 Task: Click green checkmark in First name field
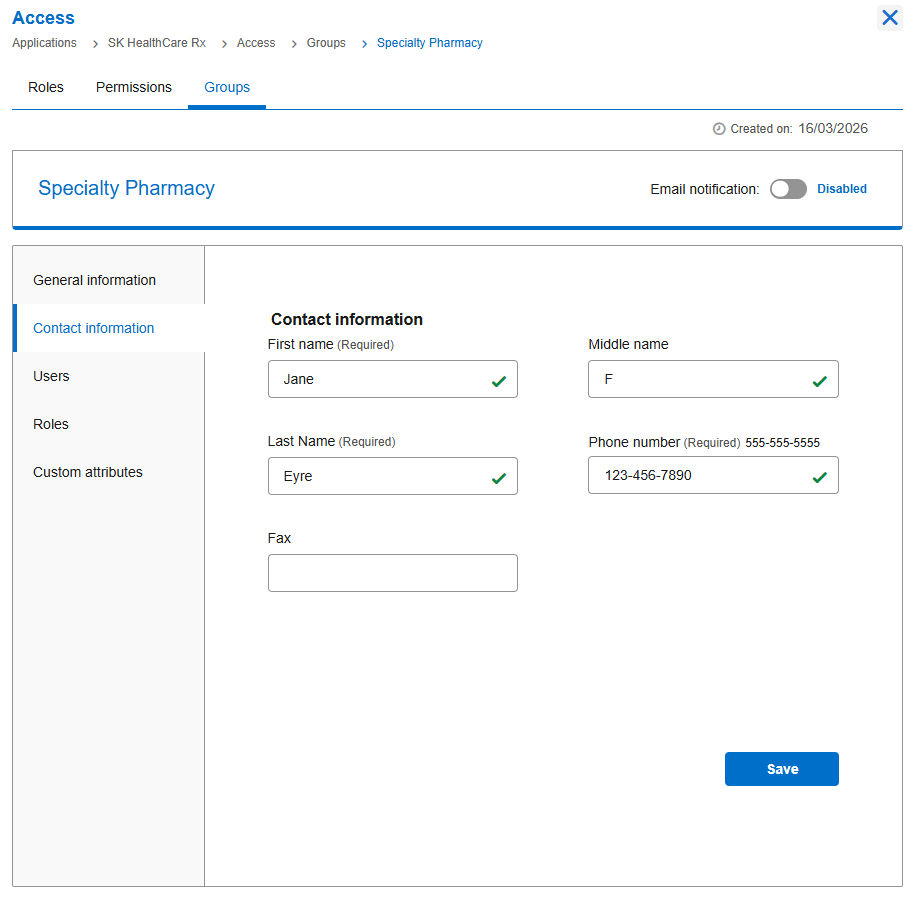498,382
